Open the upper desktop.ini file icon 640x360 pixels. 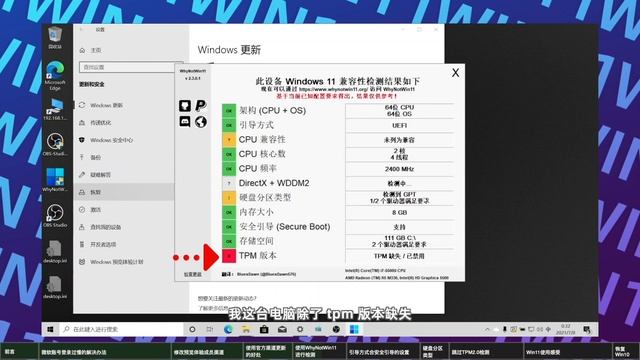click(x=55, y=251)
